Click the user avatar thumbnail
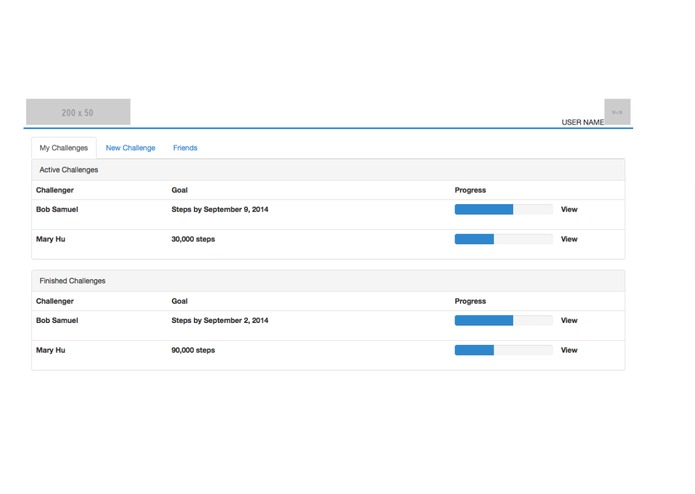Screen dimensions: 695x494 pos(617,112)
